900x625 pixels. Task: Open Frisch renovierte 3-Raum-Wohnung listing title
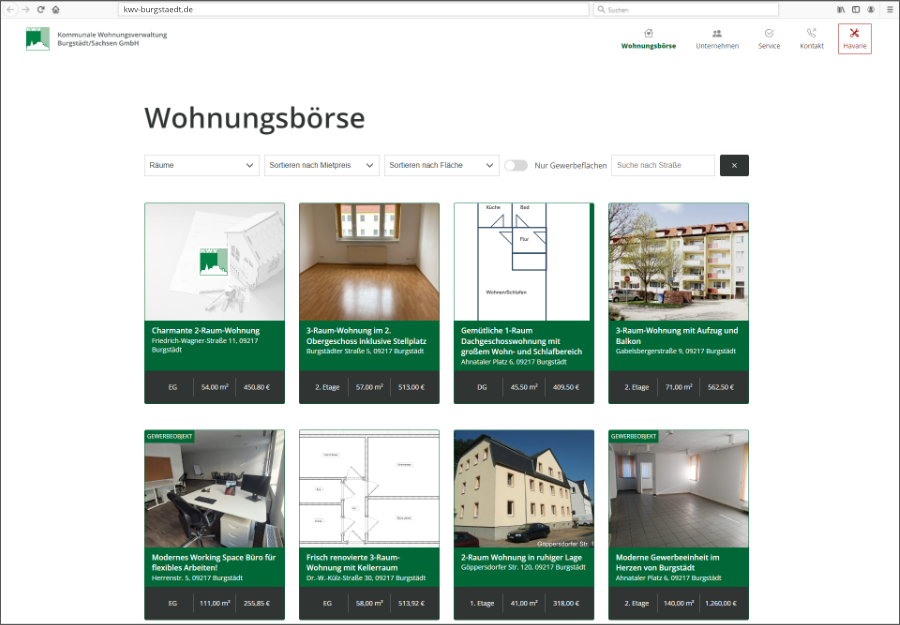353,562
